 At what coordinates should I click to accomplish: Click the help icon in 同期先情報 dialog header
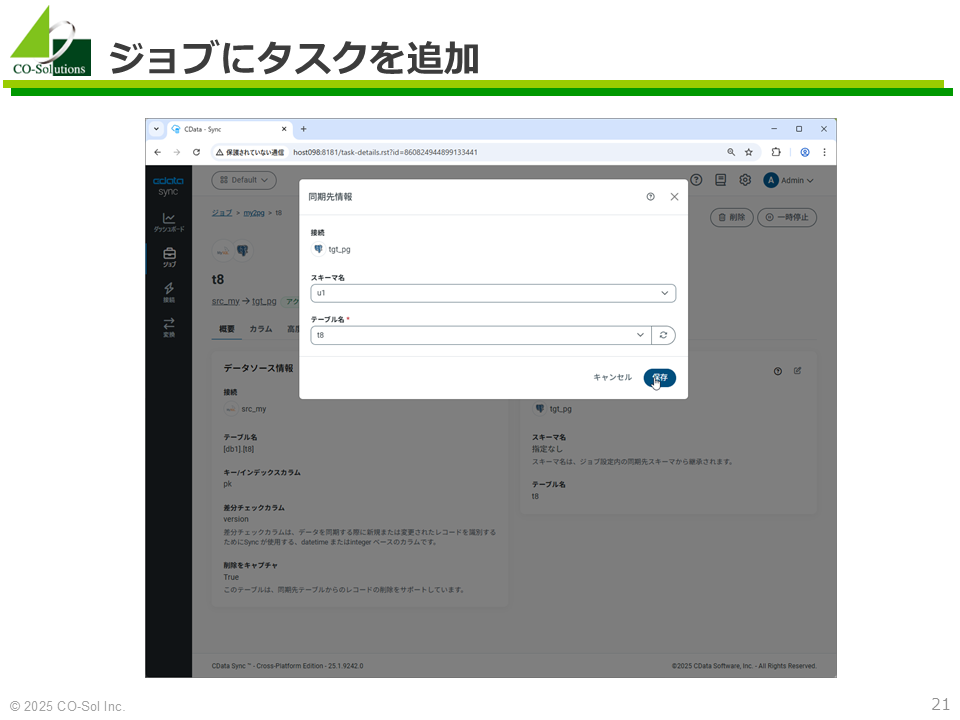point(650,197)
